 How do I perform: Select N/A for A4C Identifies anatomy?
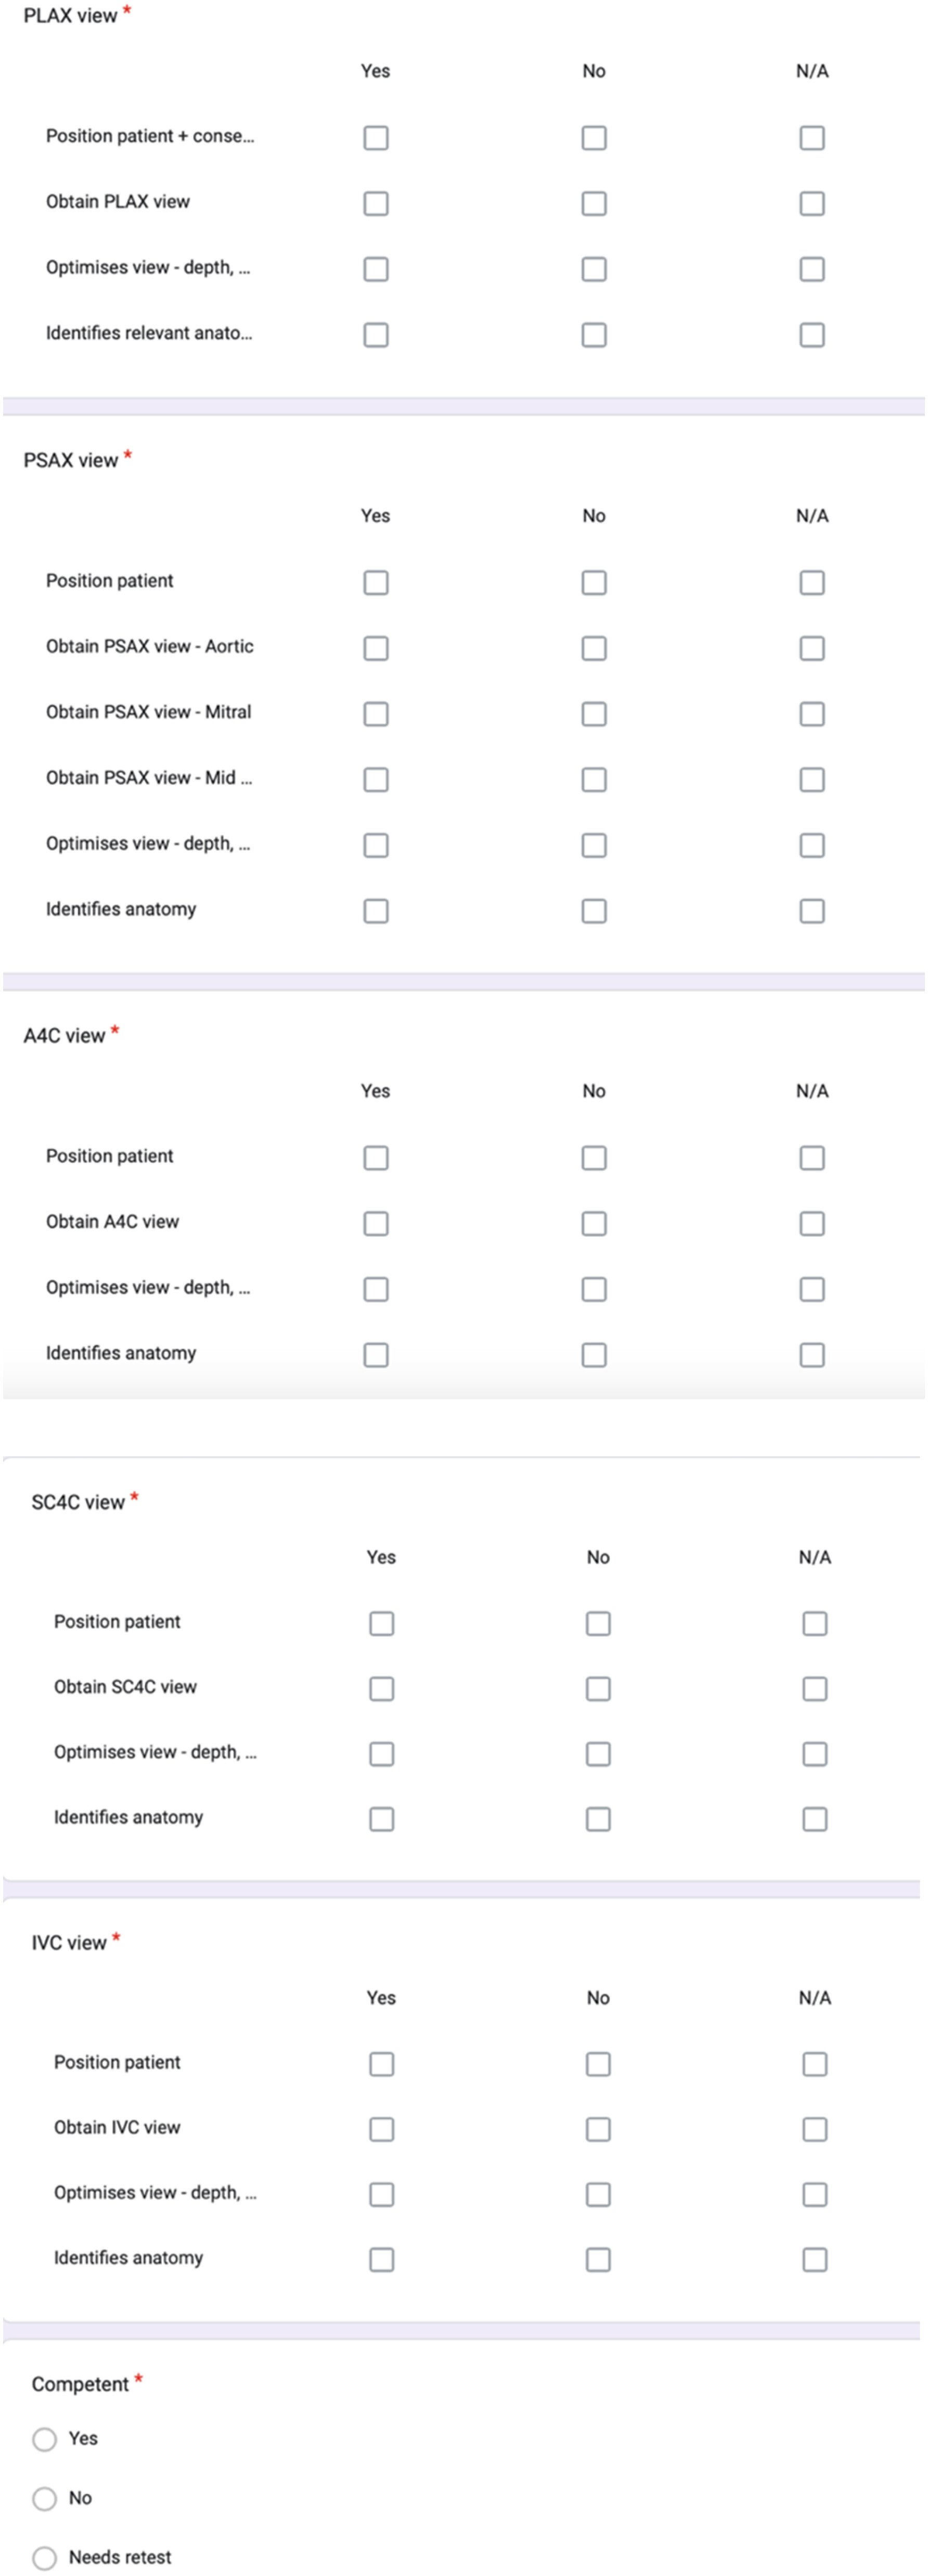coord(812,1355)
